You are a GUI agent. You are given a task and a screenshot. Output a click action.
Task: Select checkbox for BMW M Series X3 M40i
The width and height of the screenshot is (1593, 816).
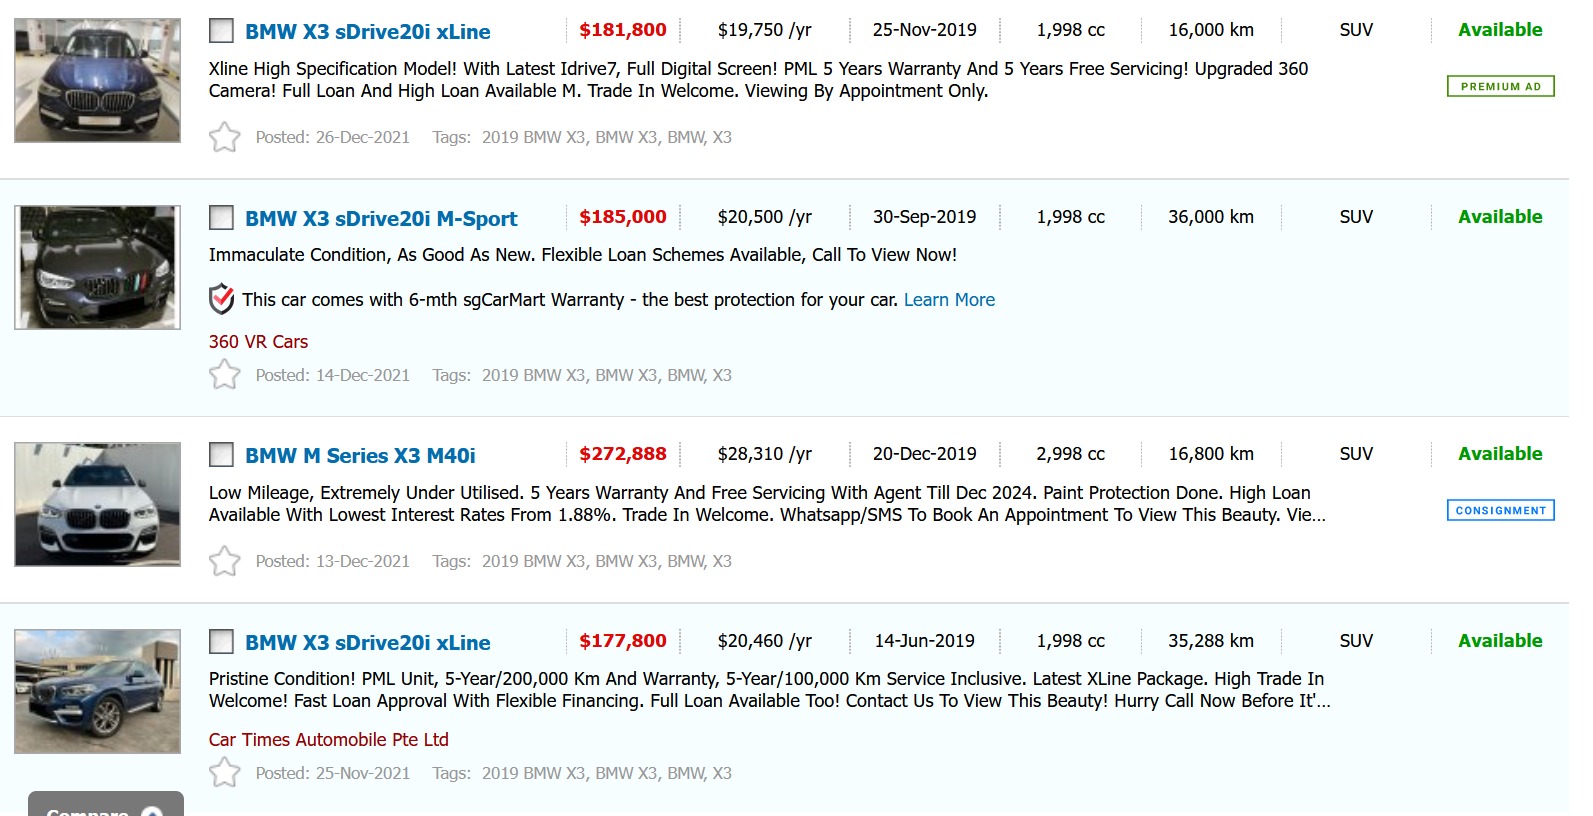(221, 455)
